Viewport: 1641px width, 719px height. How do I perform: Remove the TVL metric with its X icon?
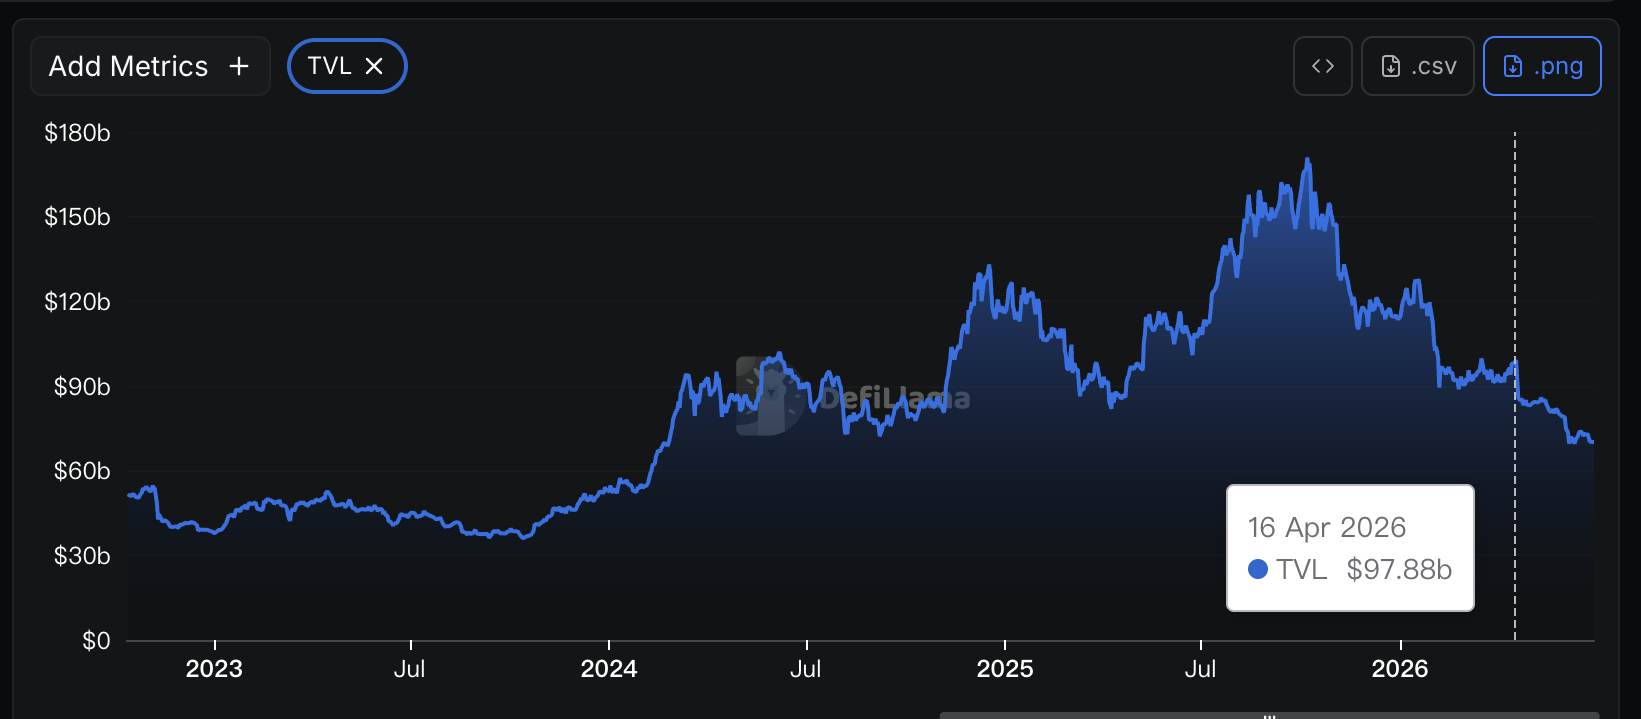(x=374, y=66)
